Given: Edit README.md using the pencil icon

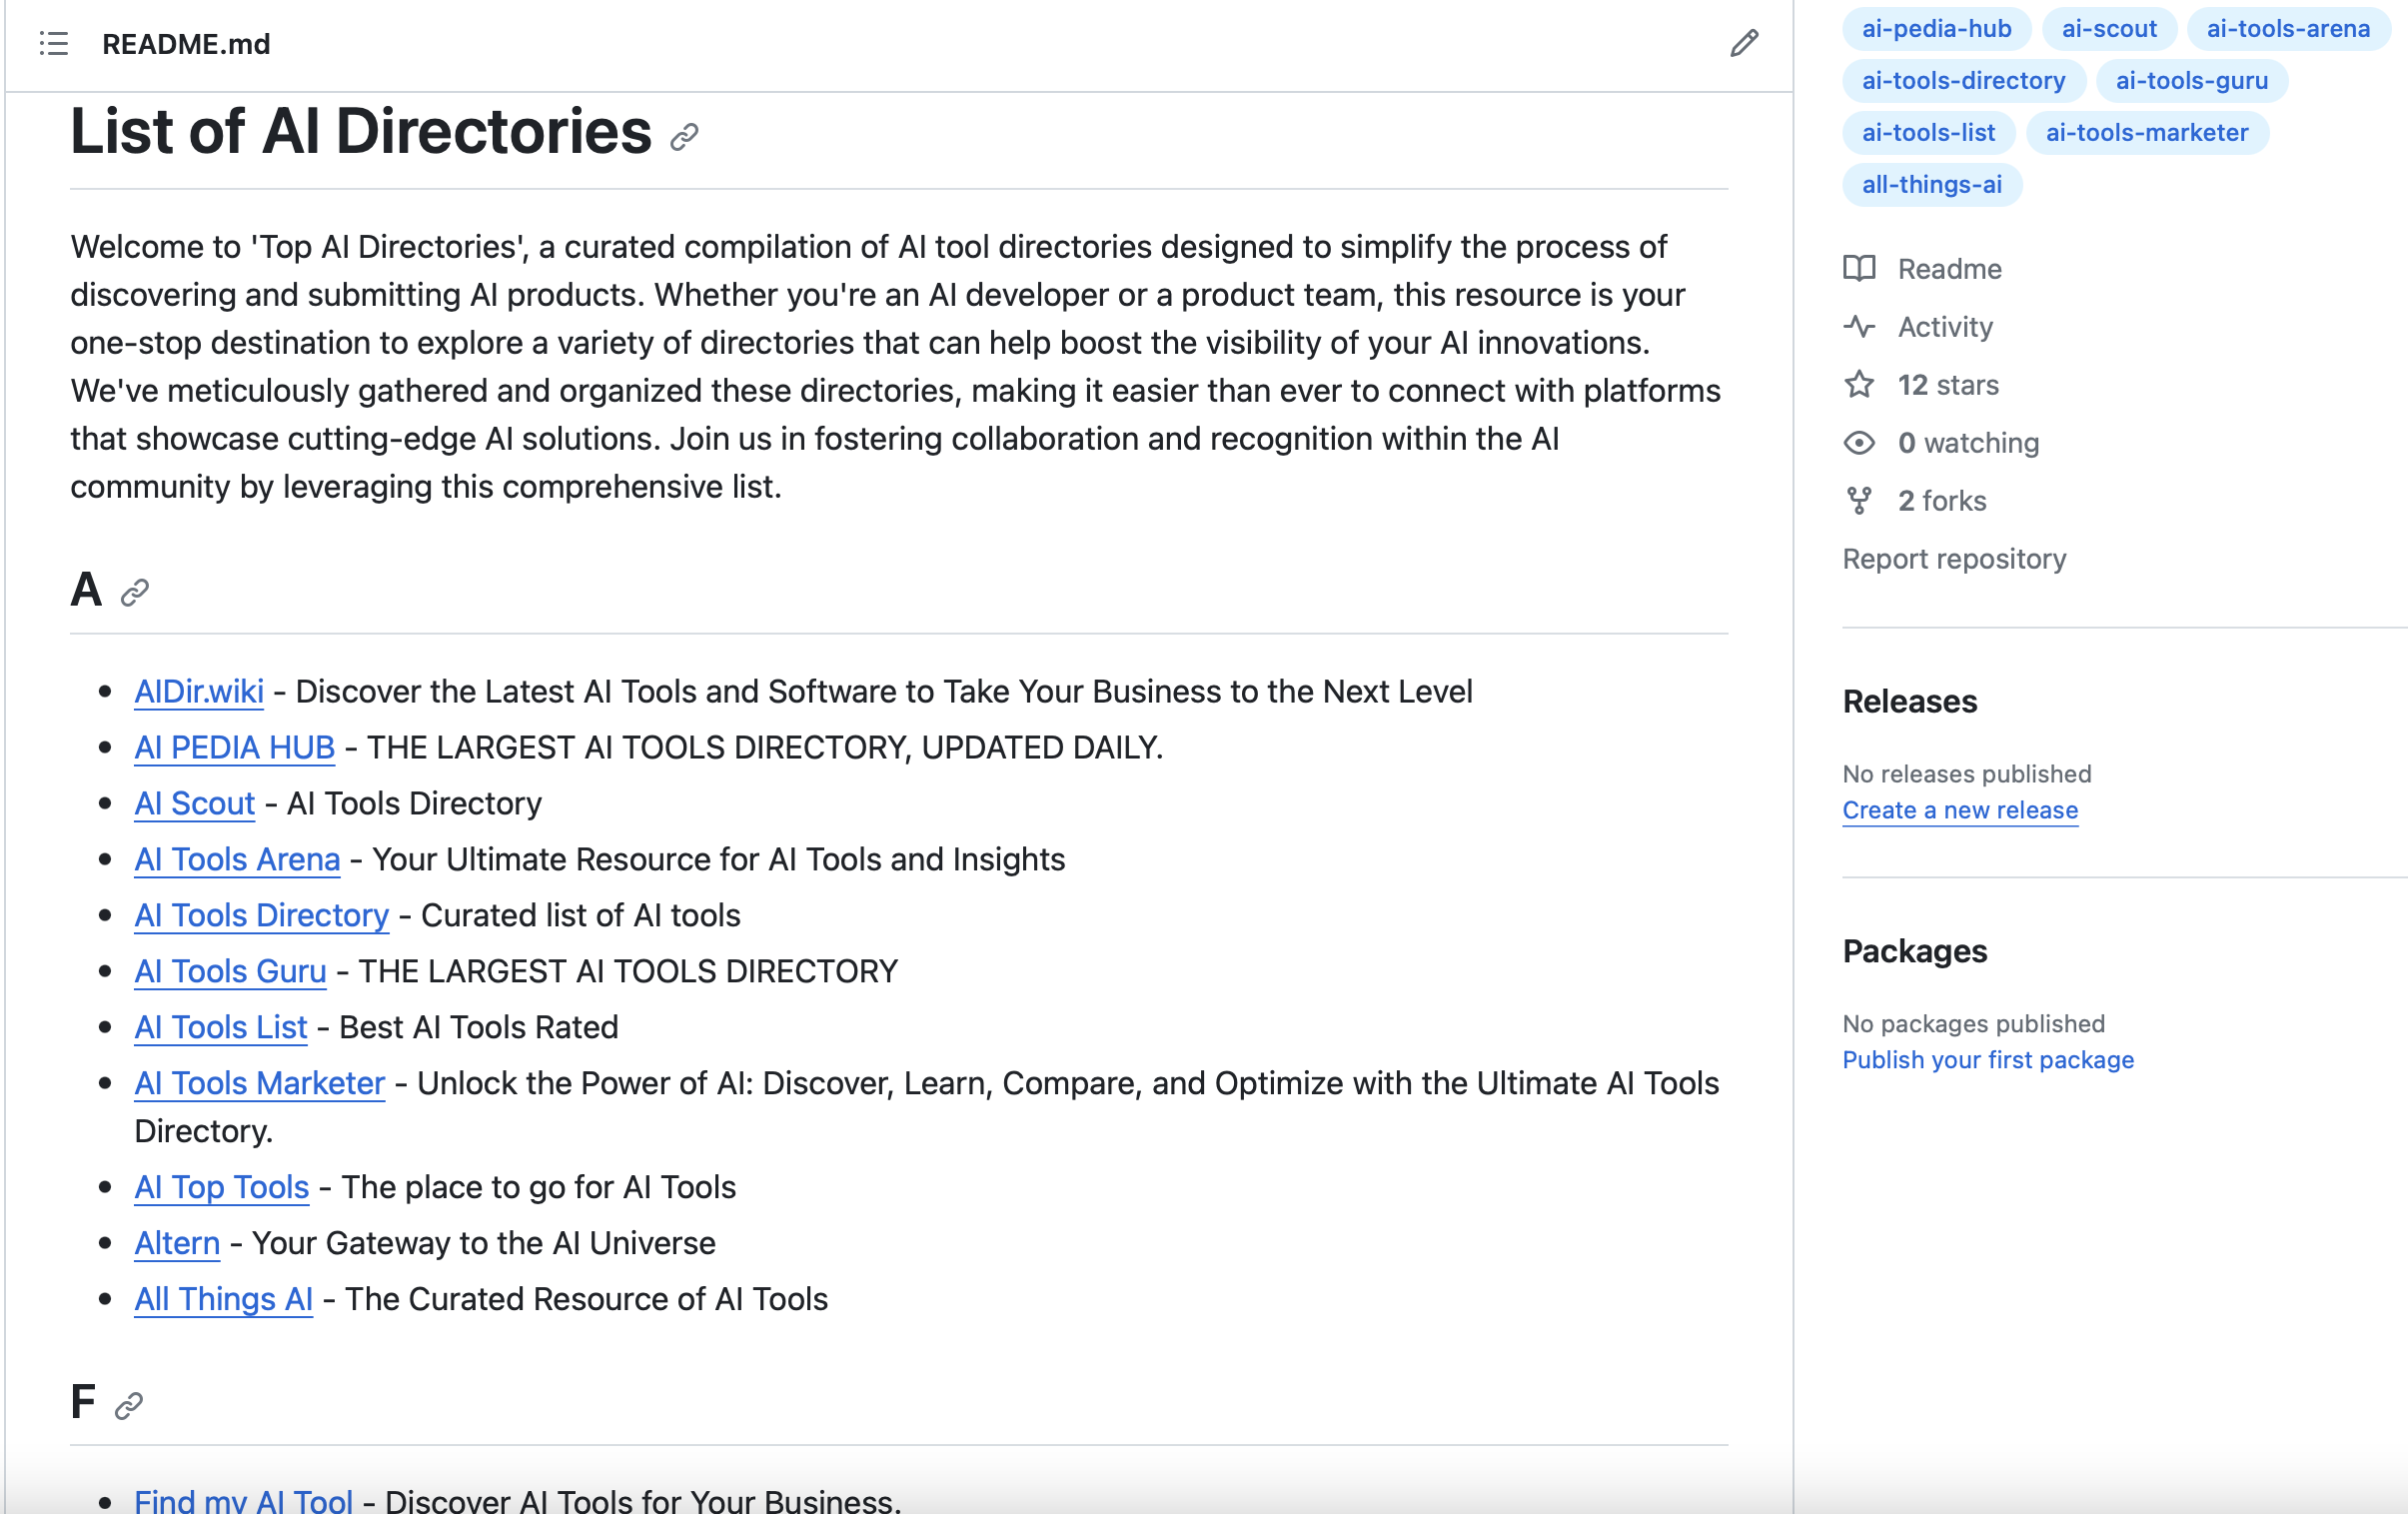Looking at the screenshot, I should coord(1744,44).
